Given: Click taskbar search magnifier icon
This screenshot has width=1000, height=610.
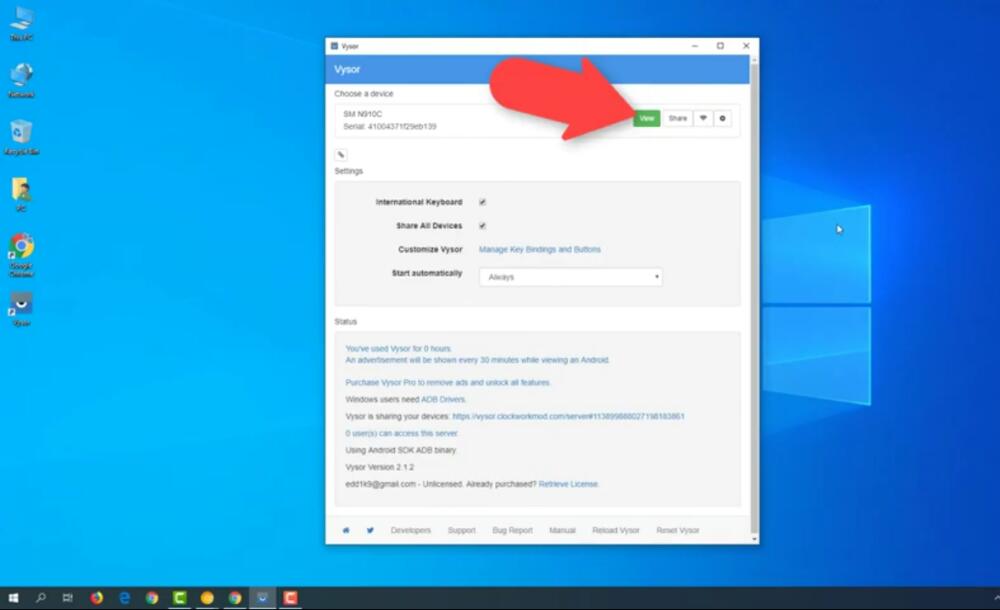Looking at the screenshot, I should point(41,598).
